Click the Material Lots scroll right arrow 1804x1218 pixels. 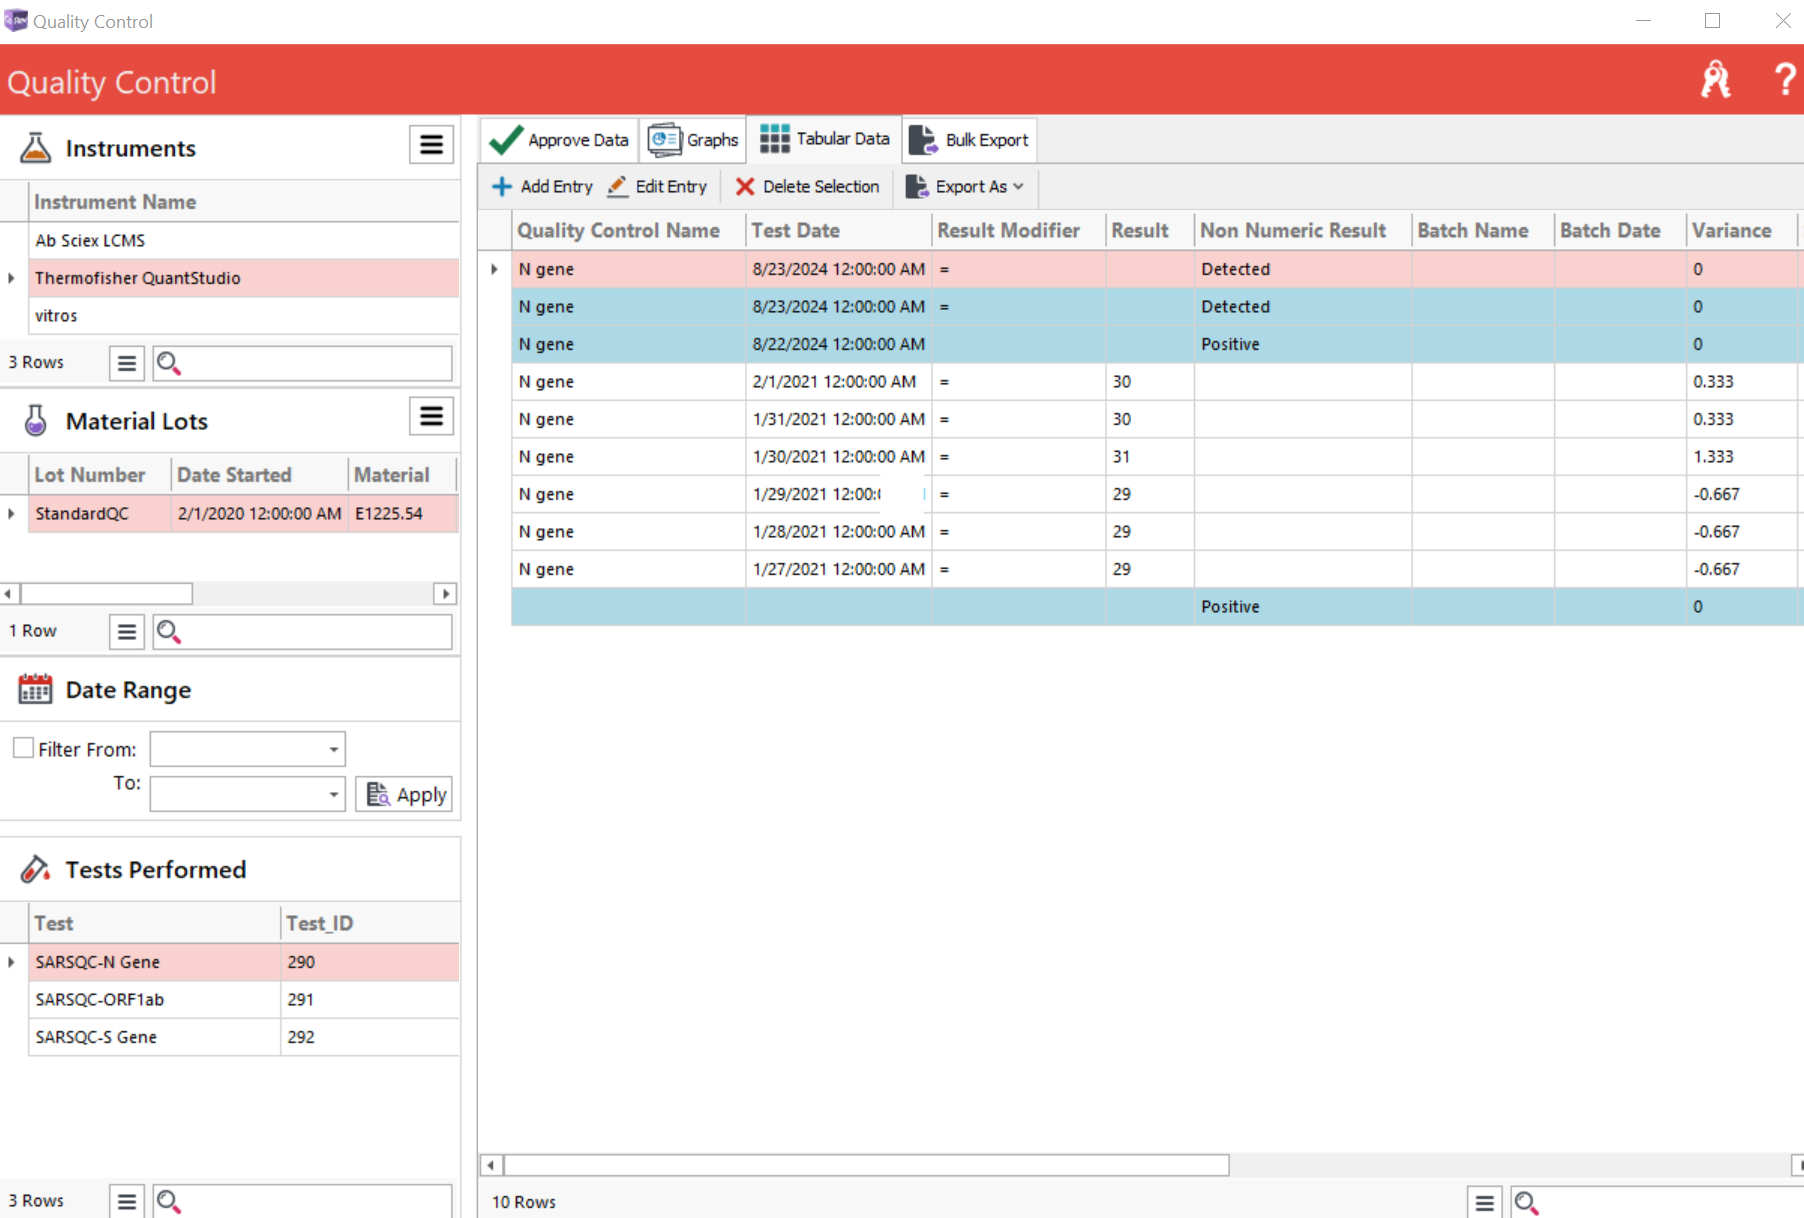(x=445, y=594)
